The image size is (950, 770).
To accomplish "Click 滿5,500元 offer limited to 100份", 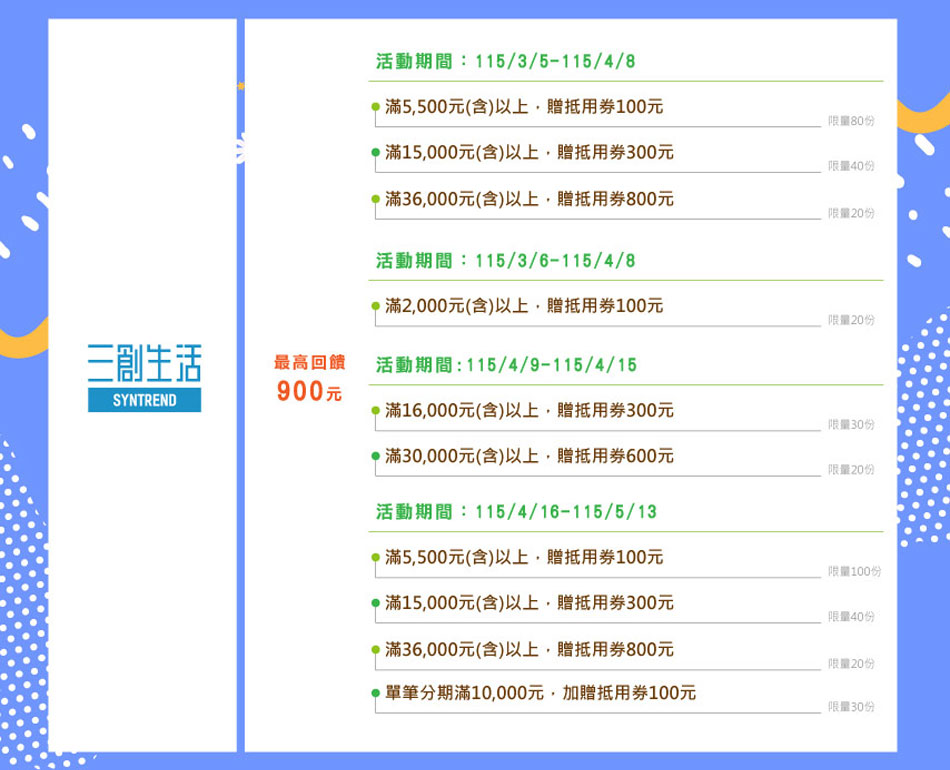I will (x=523, y=556).
